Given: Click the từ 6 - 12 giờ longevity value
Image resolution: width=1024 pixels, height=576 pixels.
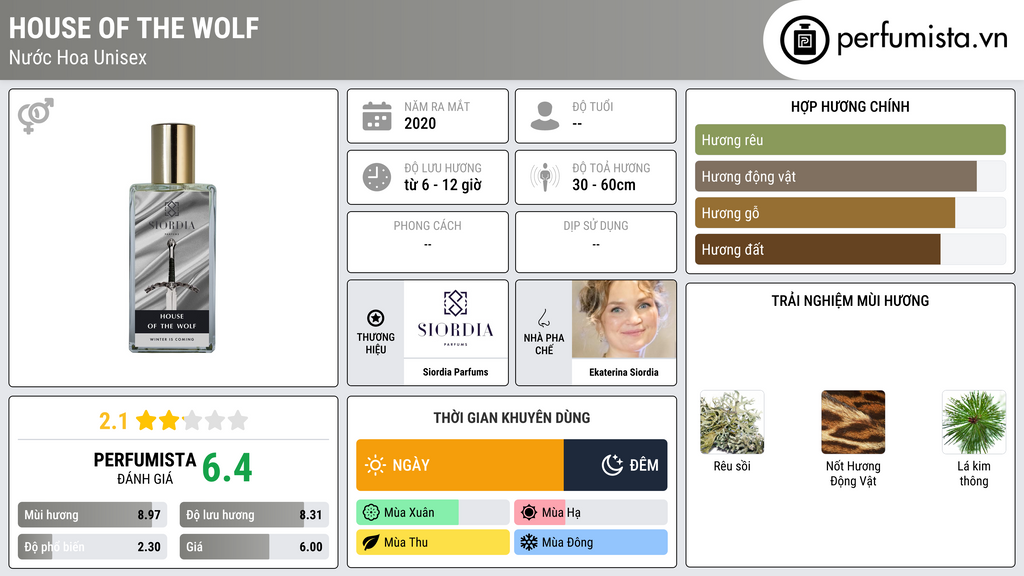Looking at the screenshot, I should pyautogui.click(x=443, y=185).
